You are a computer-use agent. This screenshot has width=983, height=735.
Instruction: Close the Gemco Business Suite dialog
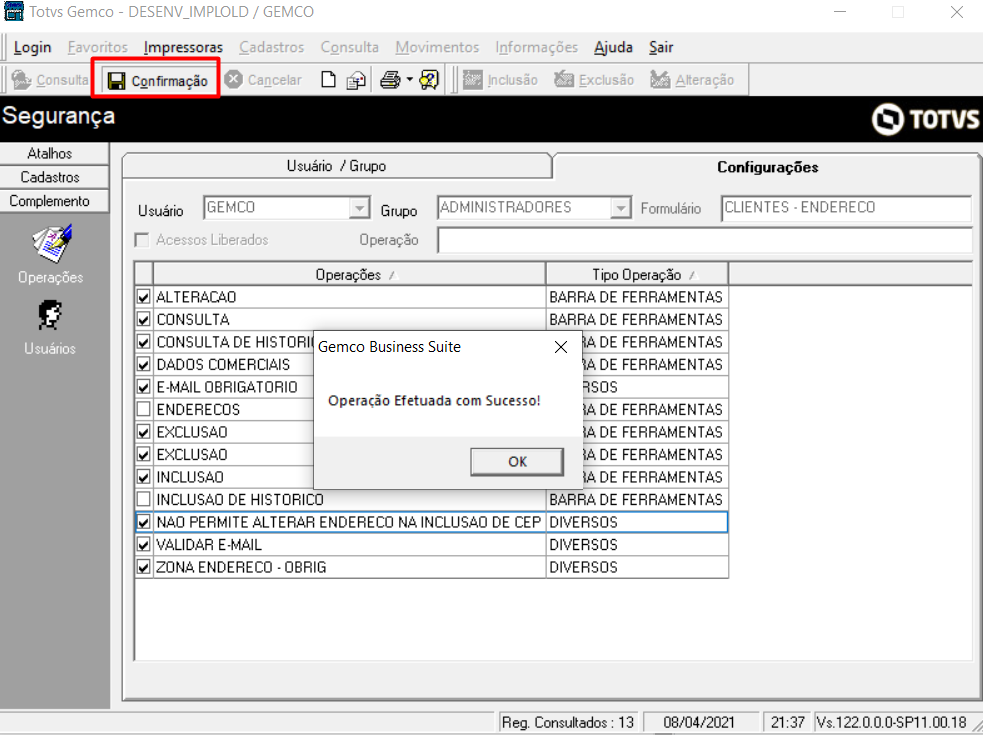click(560, 347)
